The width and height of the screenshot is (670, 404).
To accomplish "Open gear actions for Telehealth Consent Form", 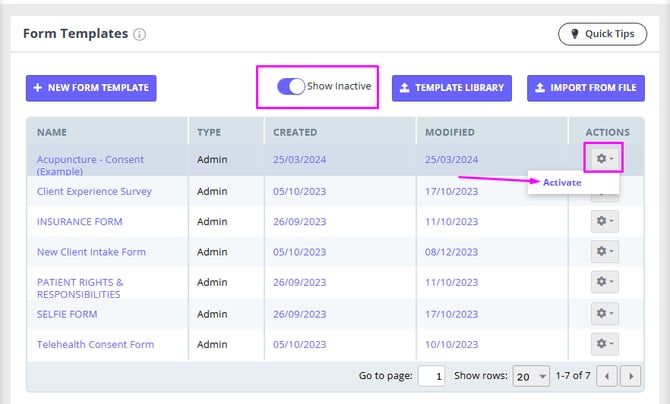I will (x=604, y=344).
